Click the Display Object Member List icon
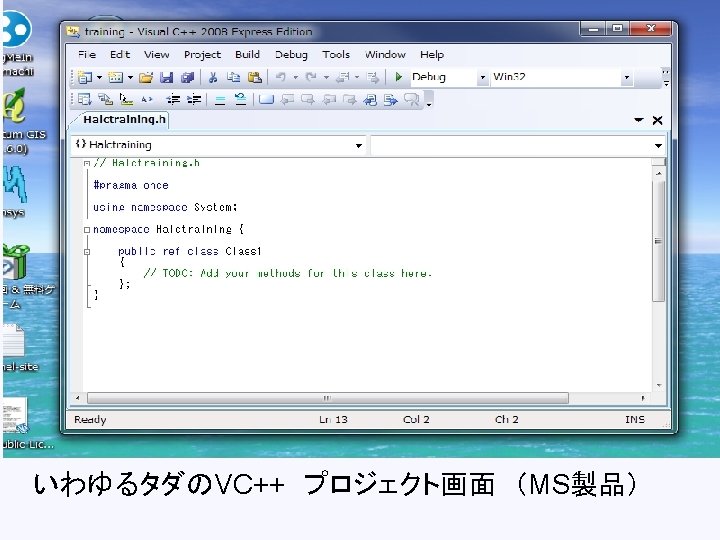 tap(84, 99)
